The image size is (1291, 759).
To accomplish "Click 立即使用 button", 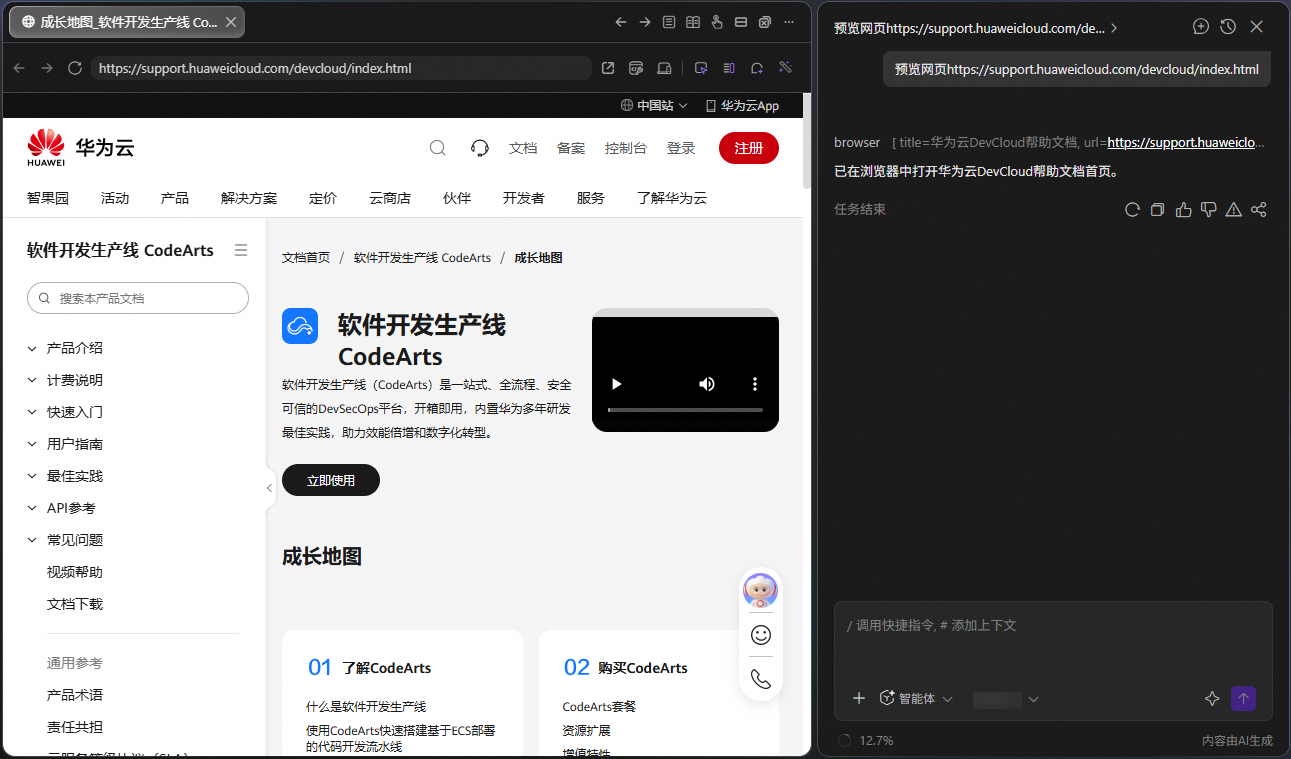I will pos(331,480).
